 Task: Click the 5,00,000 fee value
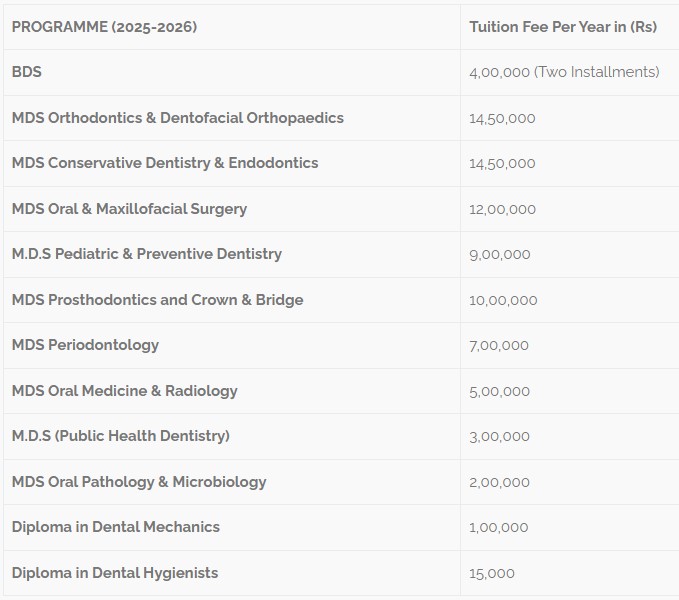(500, 391)
